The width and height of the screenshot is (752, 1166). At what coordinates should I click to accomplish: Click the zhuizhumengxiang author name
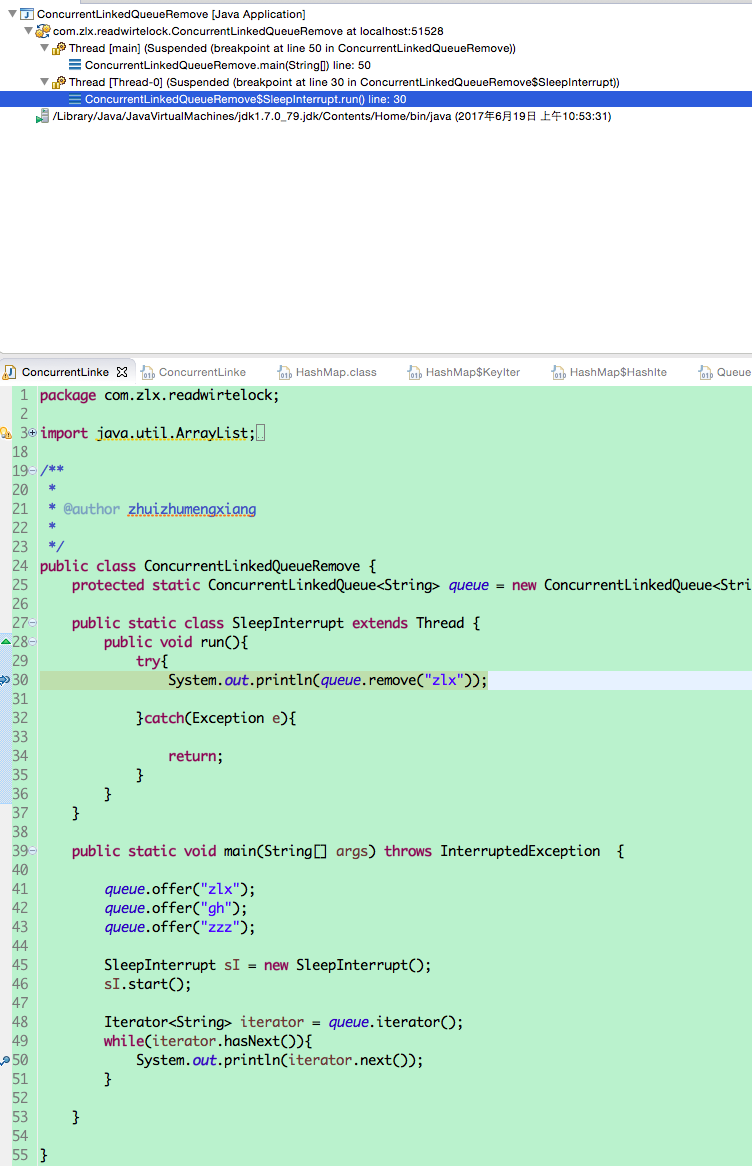(192, 509)
